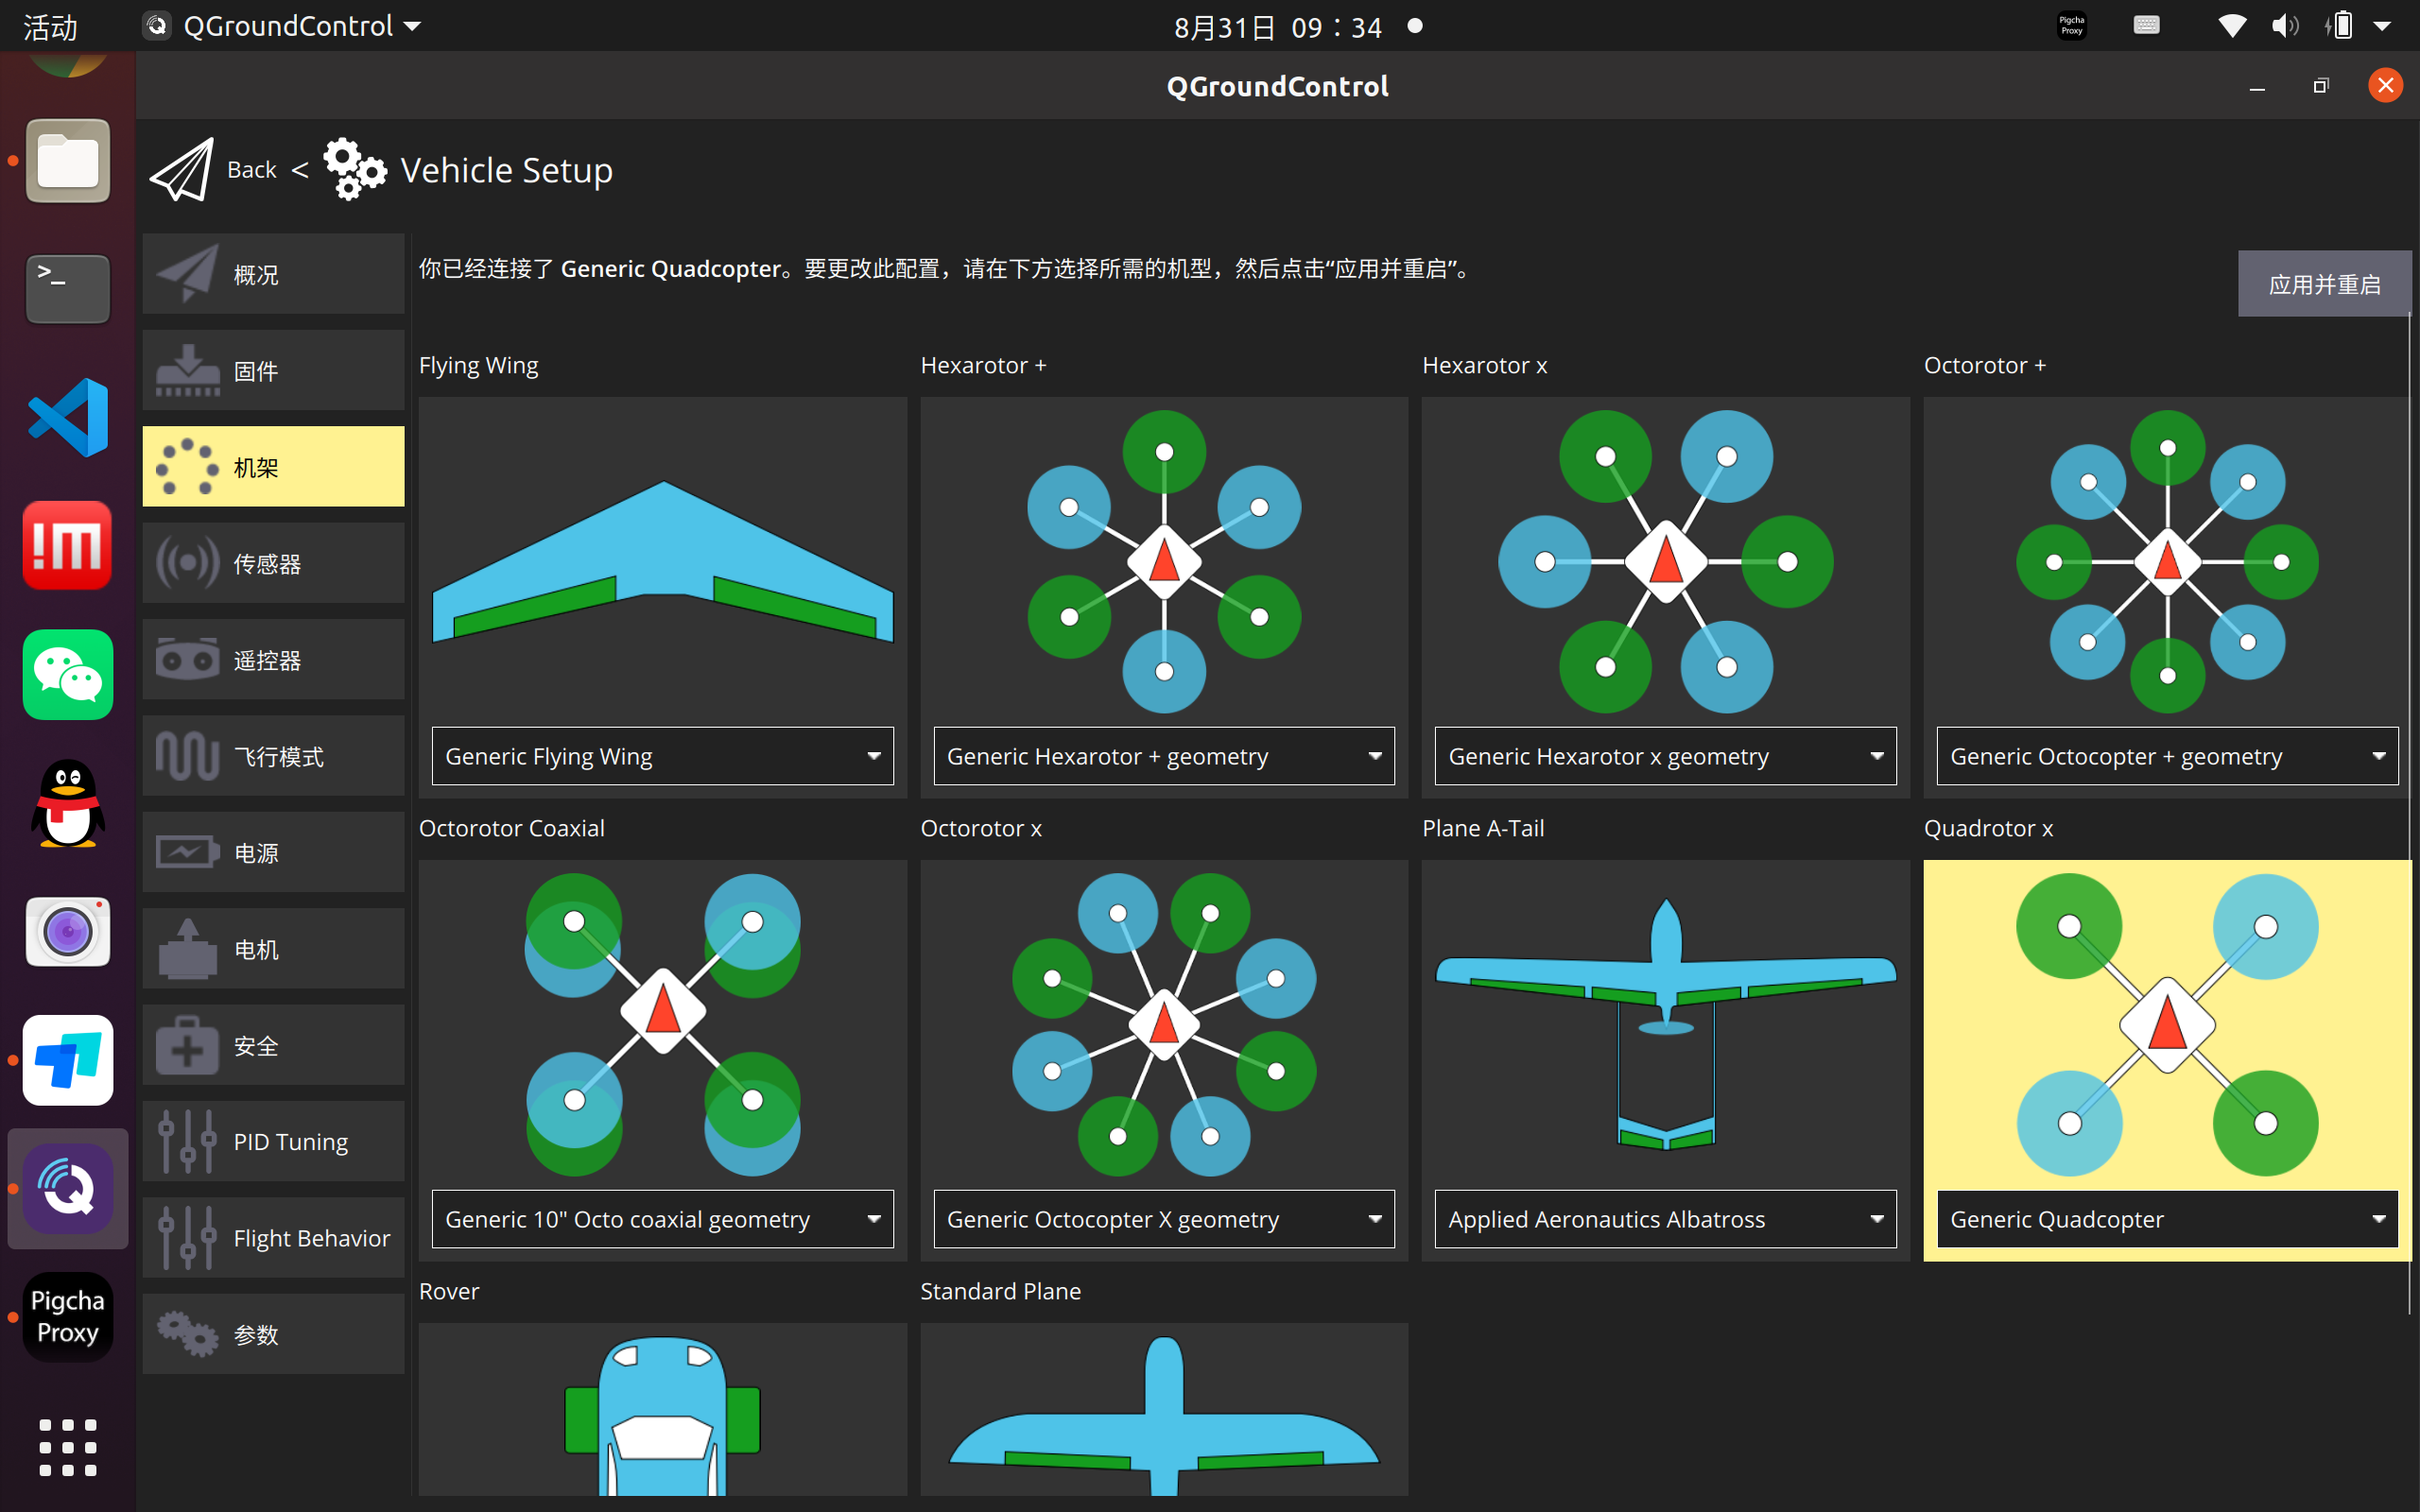Open the 参数 parameters page
Viewport: 2420px width, 1512px height.
273,1335
